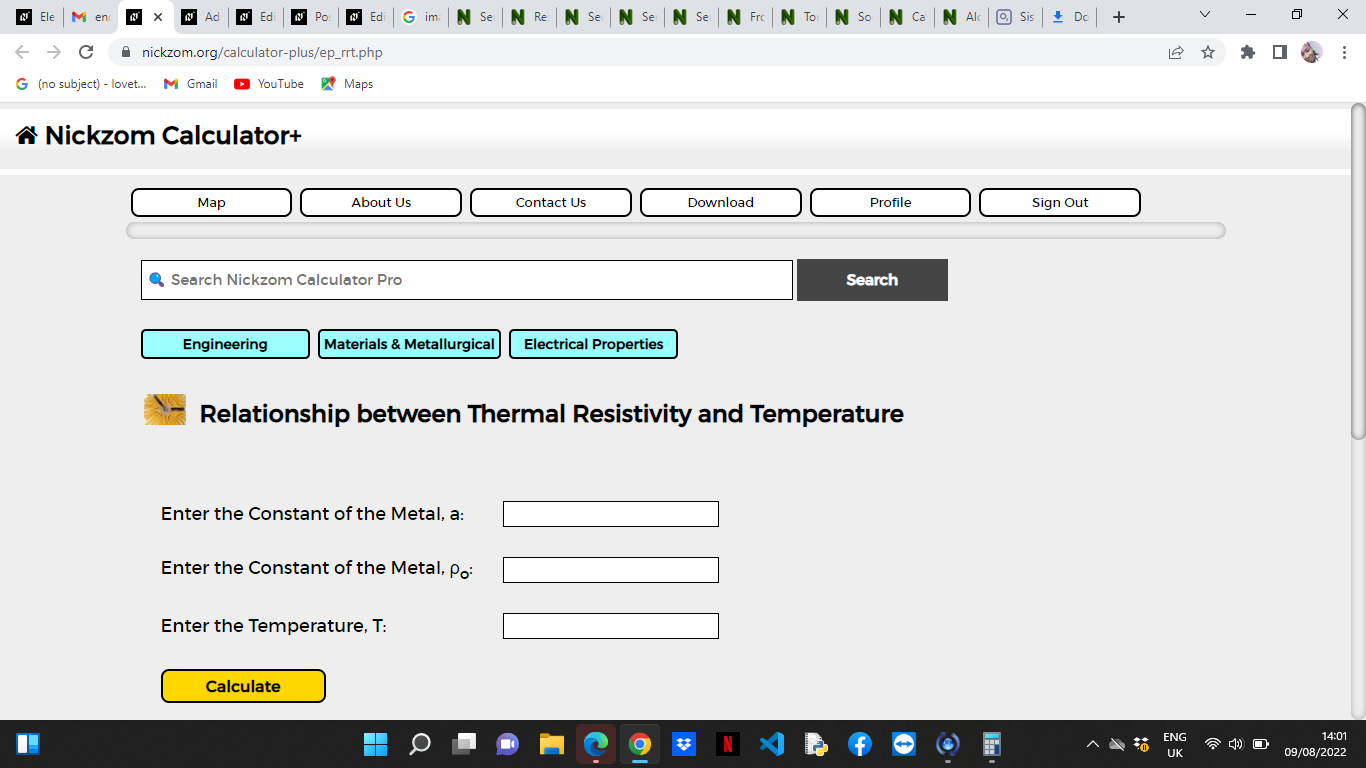Switch to the Gmail 'enc' tab
This screenshot has width=1366, height=768.
click(90, 17)
